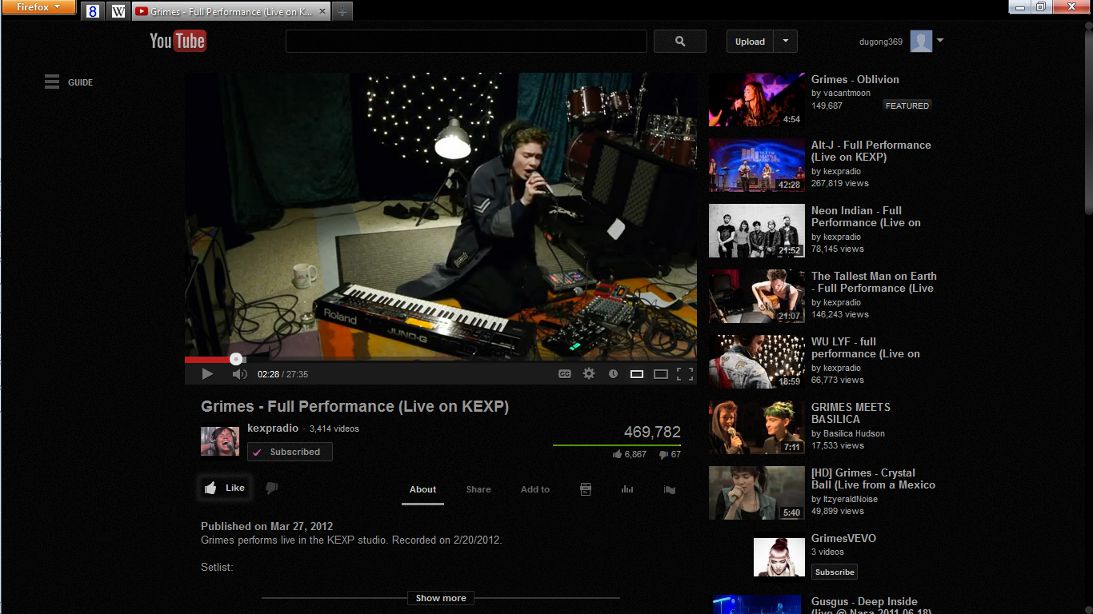Click the FEATURED badge on Oblivion
Viewport: 1093px width, 614px height.
click(906, 106)
